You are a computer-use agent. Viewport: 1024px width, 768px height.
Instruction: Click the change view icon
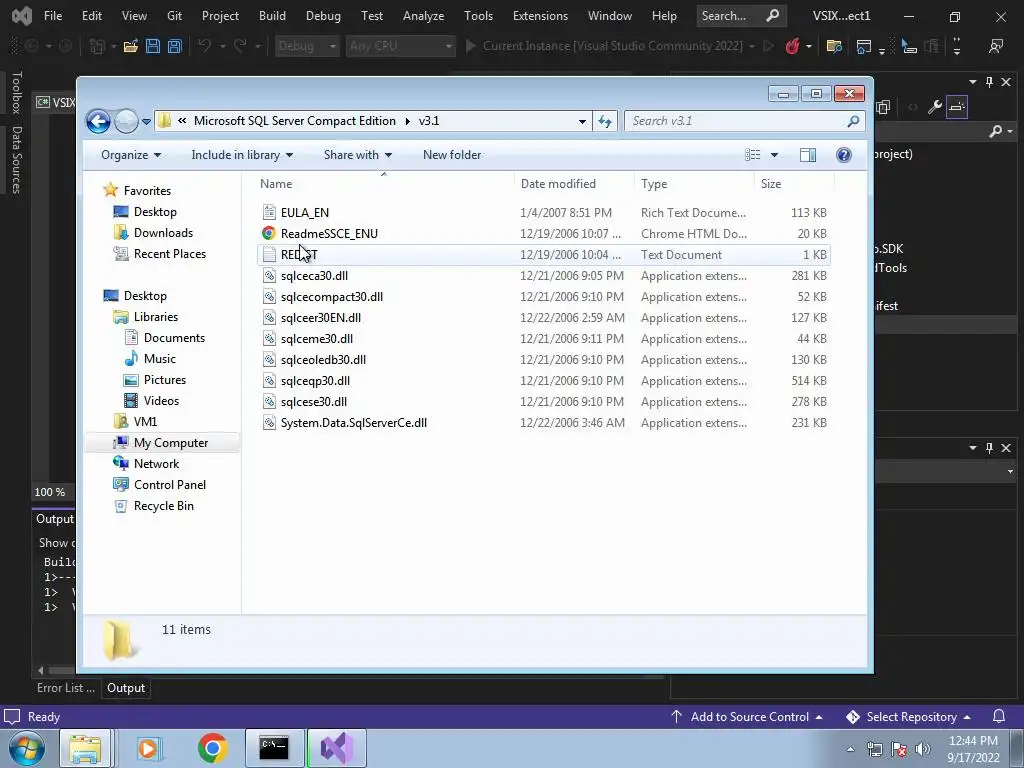click(752, 155)
